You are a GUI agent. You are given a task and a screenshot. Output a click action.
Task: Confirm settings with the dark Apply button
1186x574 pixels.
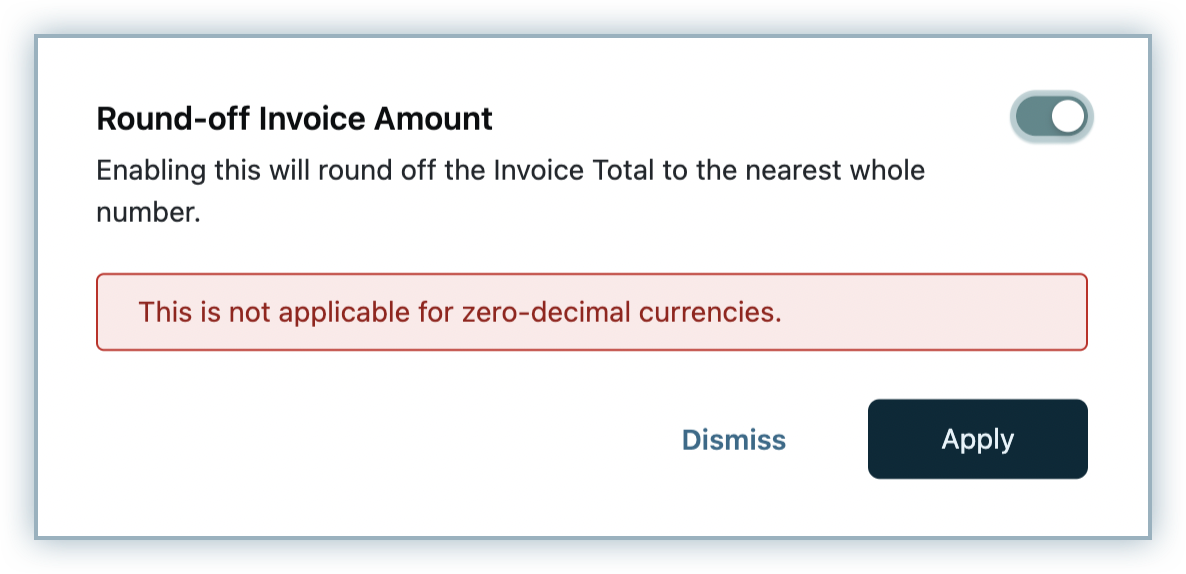click(x=977, y=439)
